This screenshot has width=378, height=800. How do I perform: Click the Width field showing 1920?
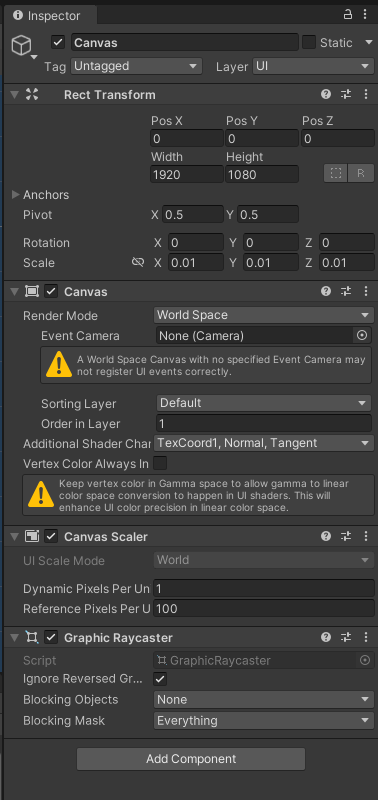[187, 174]
